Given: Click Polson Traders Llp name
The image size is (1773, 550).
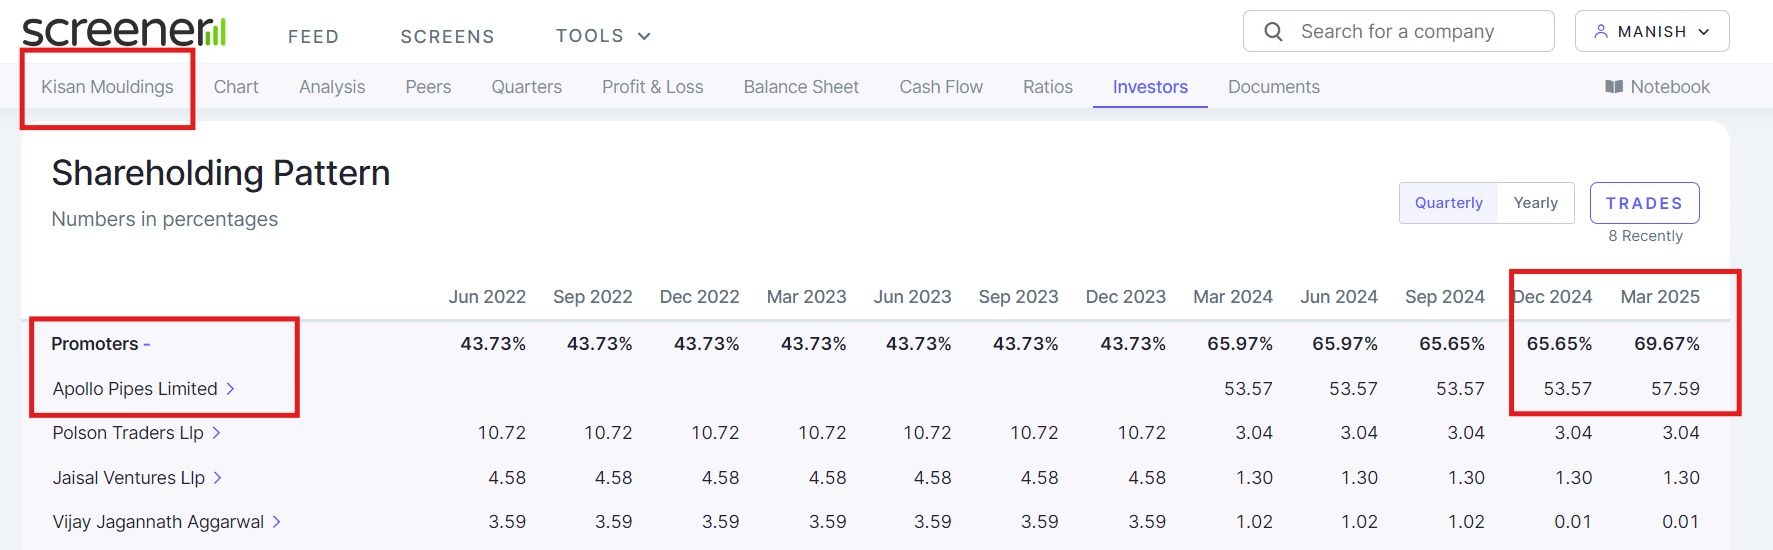Looking at the screenshot, I should (128, 433).
